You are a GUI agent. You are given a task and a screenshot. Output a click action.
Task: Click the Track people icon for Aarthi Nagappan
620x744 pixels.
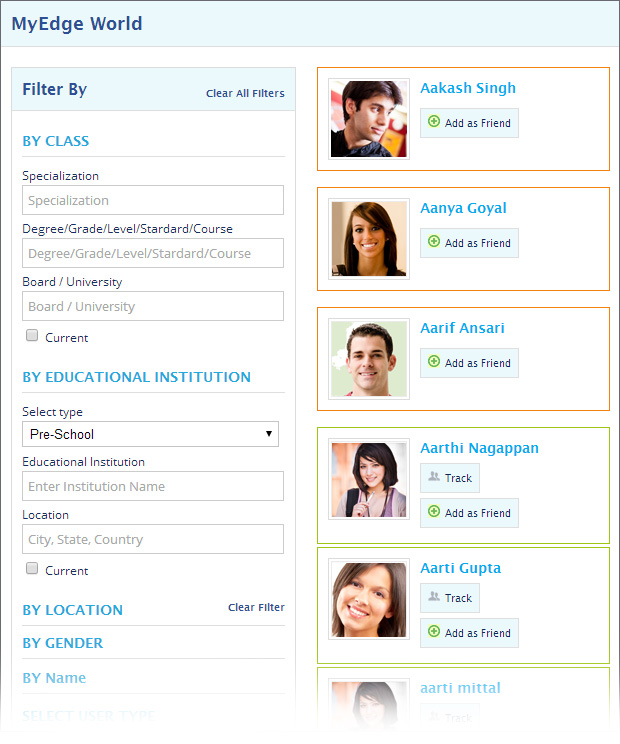click(434, 478)
